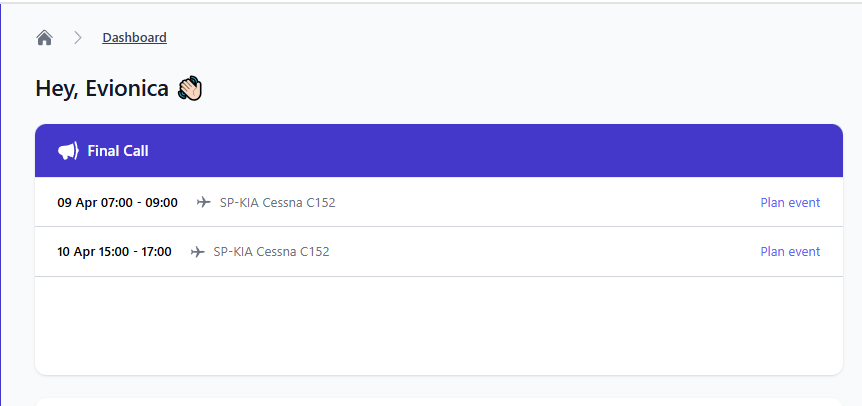Select the 10 Apr 15:00 - 17:00 time
862x406 pixels.
point(114,252)
